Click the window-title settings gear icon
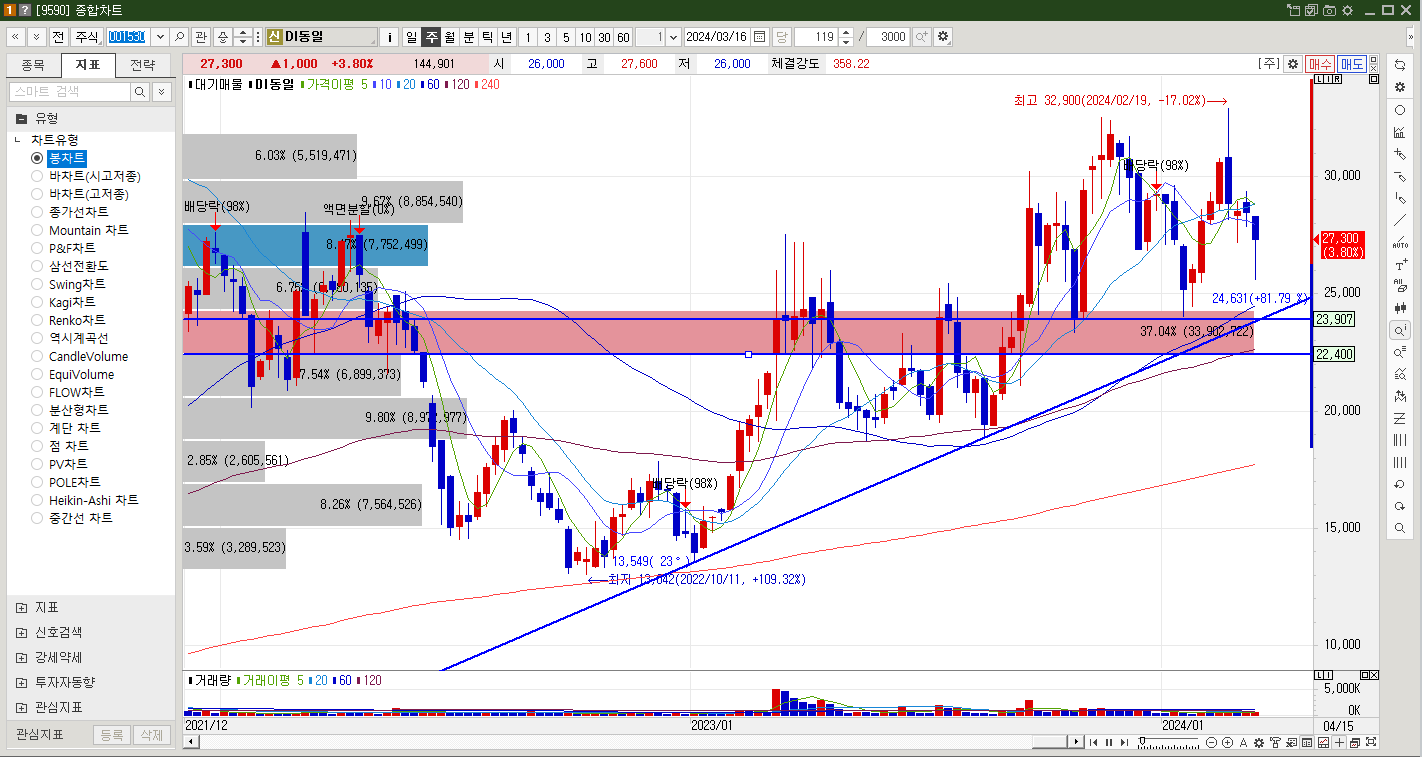 1347,10
